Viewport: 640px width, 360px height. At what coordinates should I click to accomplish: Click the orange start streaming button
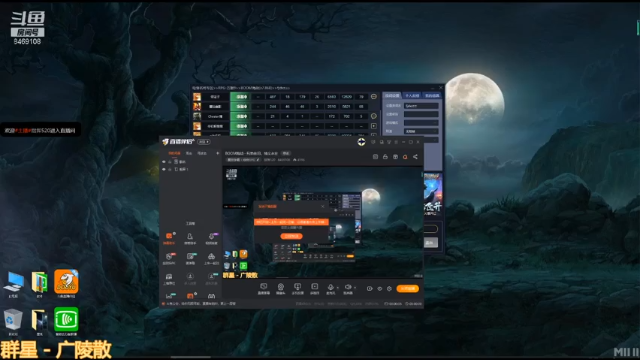408,289
